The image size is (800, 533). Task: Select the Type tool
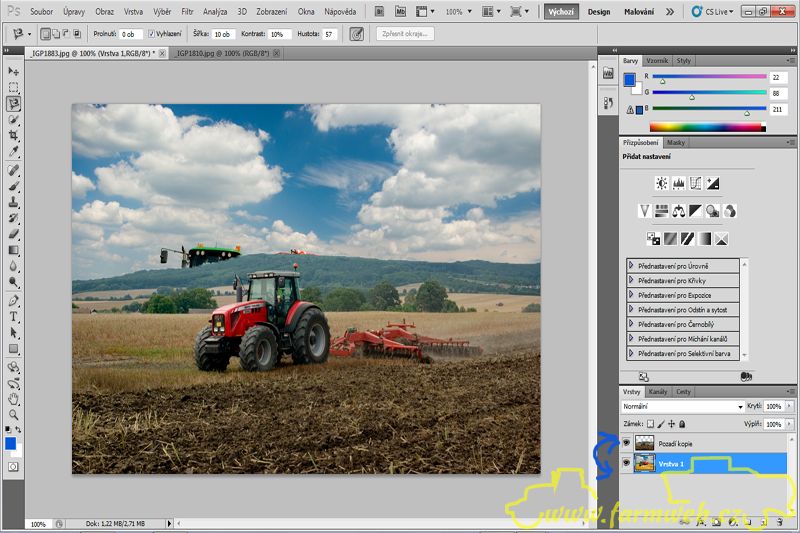[14, 316]
